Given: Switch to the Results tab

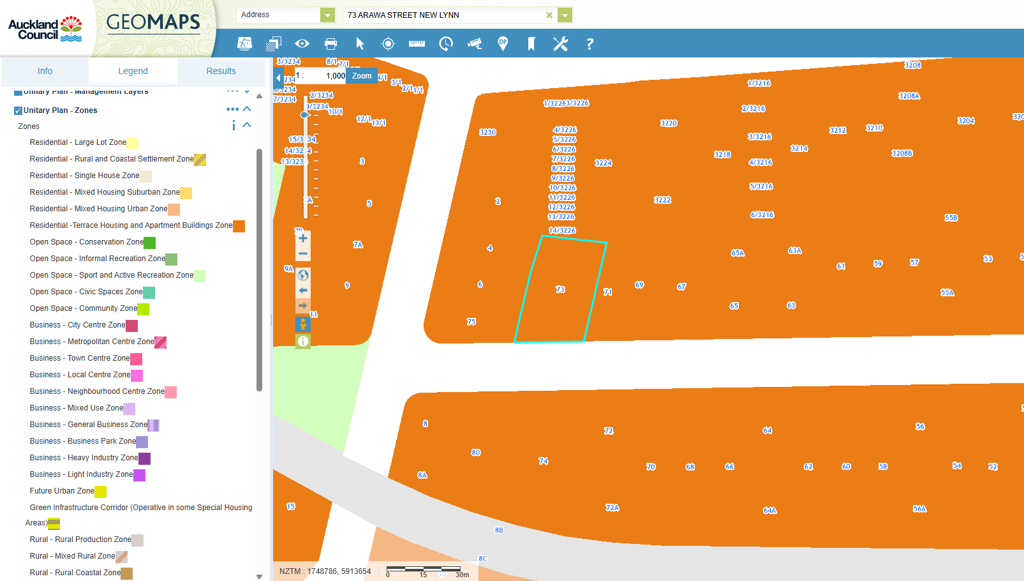Looking at the screenshot, I should (x=221, y=71).
